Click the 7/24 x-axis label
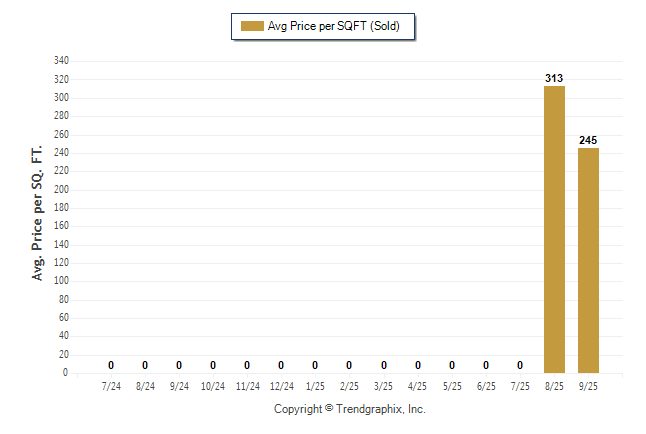The height and width of the screenshot is (434, 646). tap(111, 386)
